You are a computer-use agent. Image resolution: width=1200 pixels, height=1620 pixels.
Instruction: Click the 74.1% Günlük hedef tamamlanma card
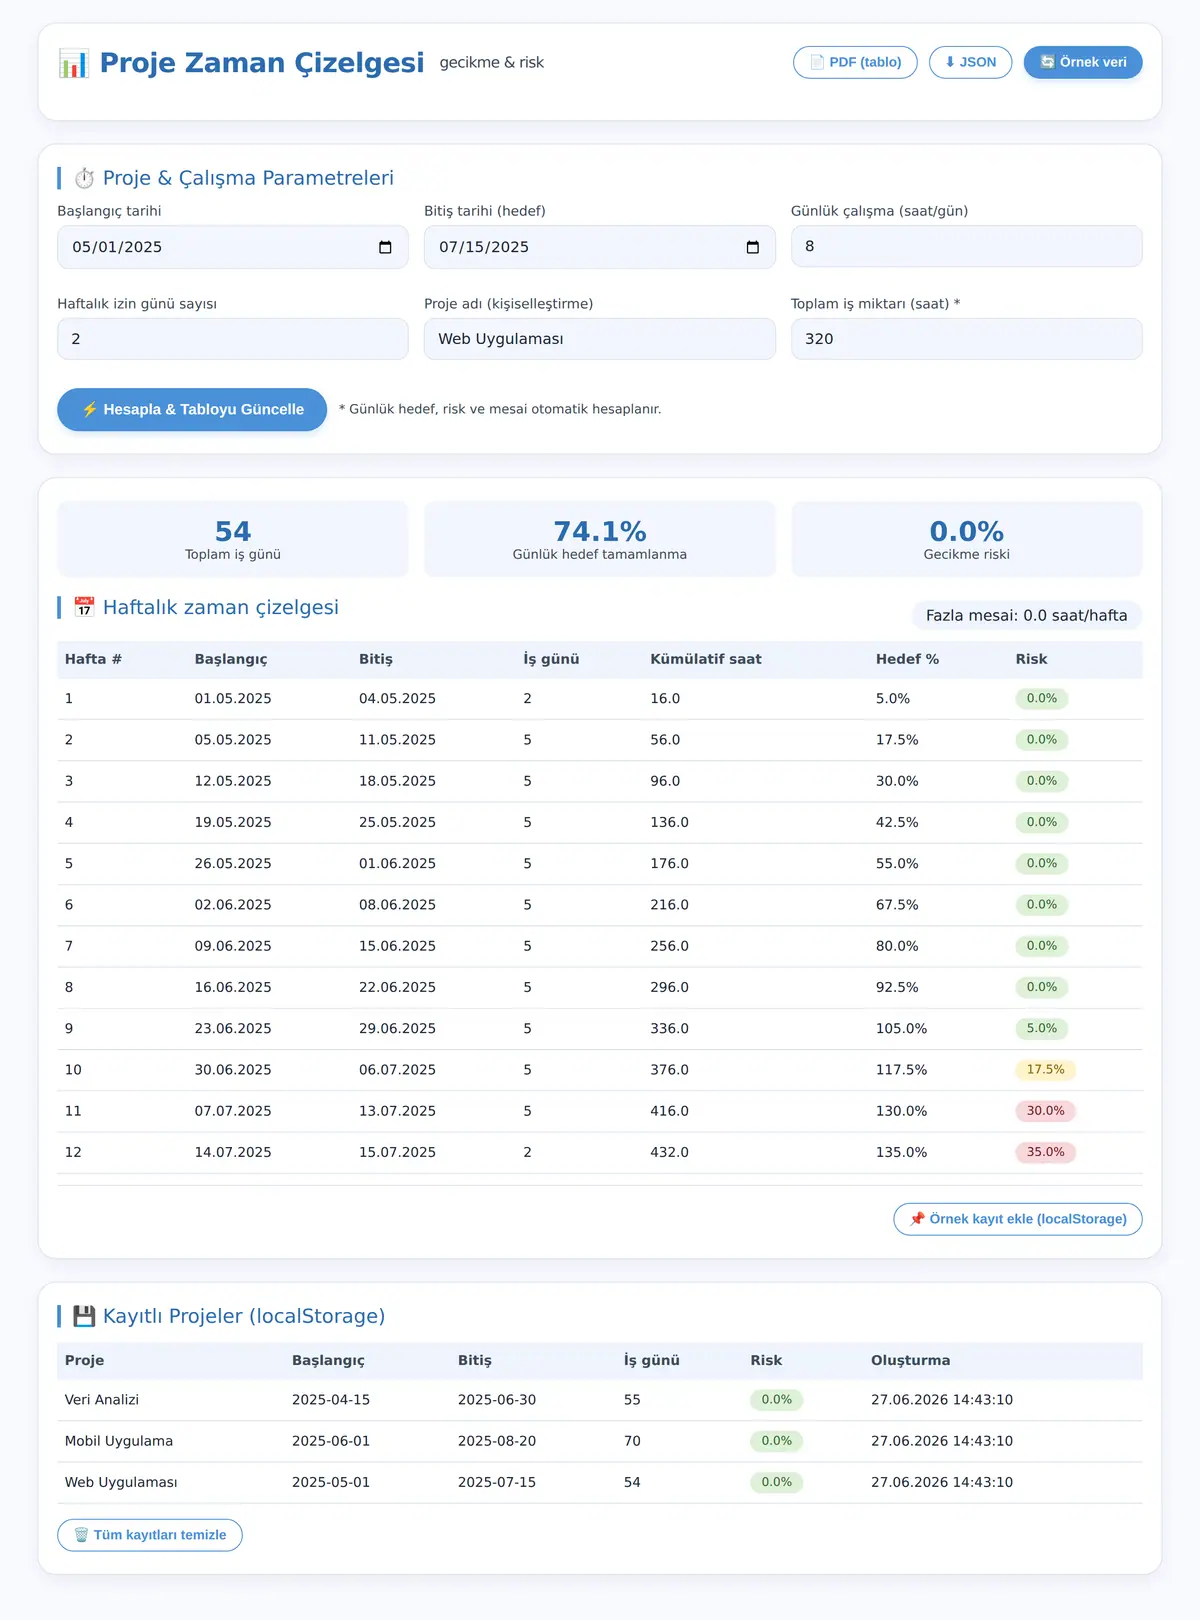(600, 539)
